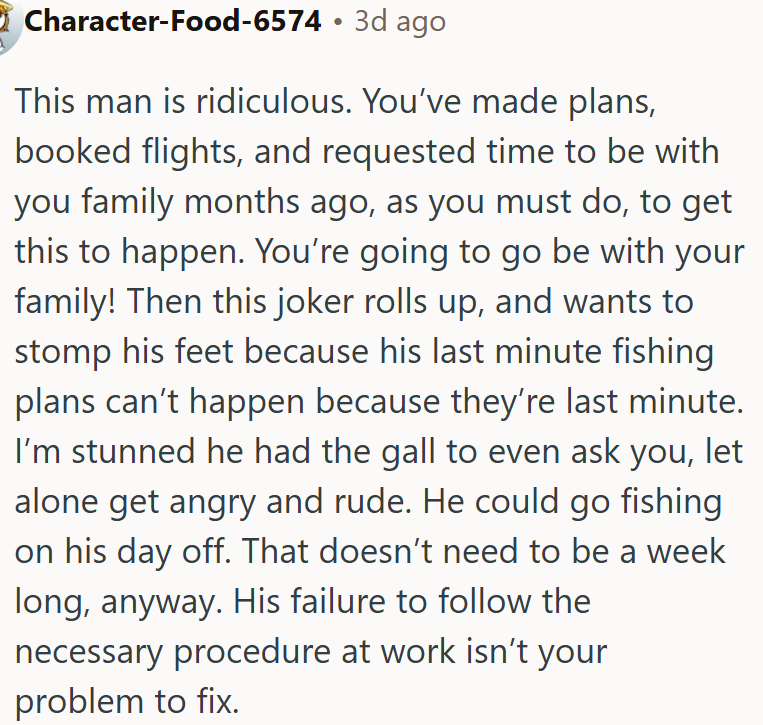
Task: Open the Character-Food-6574 user profile
Action: point(173,21)
